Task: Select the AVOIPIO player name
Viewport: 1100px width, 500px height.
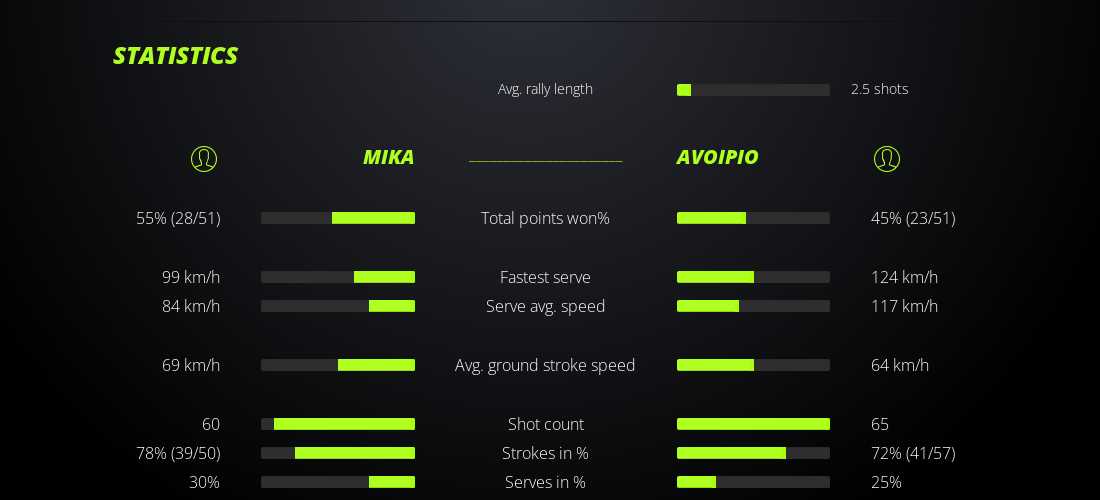Action: coord(717,157)
